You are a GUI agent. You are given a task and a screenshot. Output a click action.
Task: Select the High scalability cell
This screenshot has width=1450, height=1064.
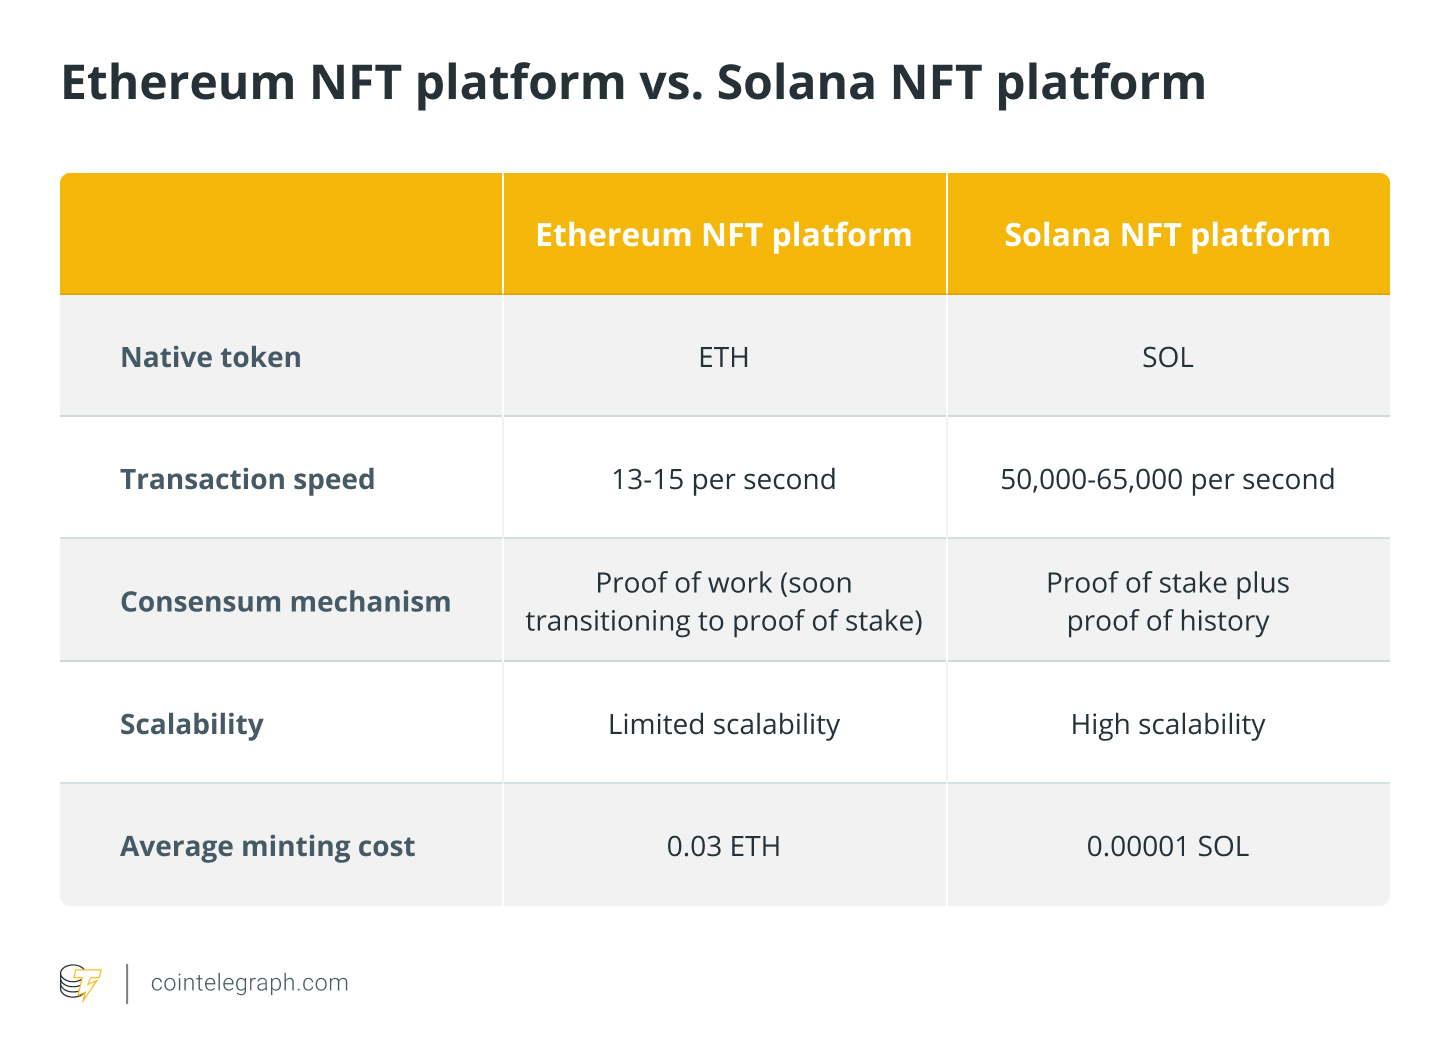[1167, 724]
